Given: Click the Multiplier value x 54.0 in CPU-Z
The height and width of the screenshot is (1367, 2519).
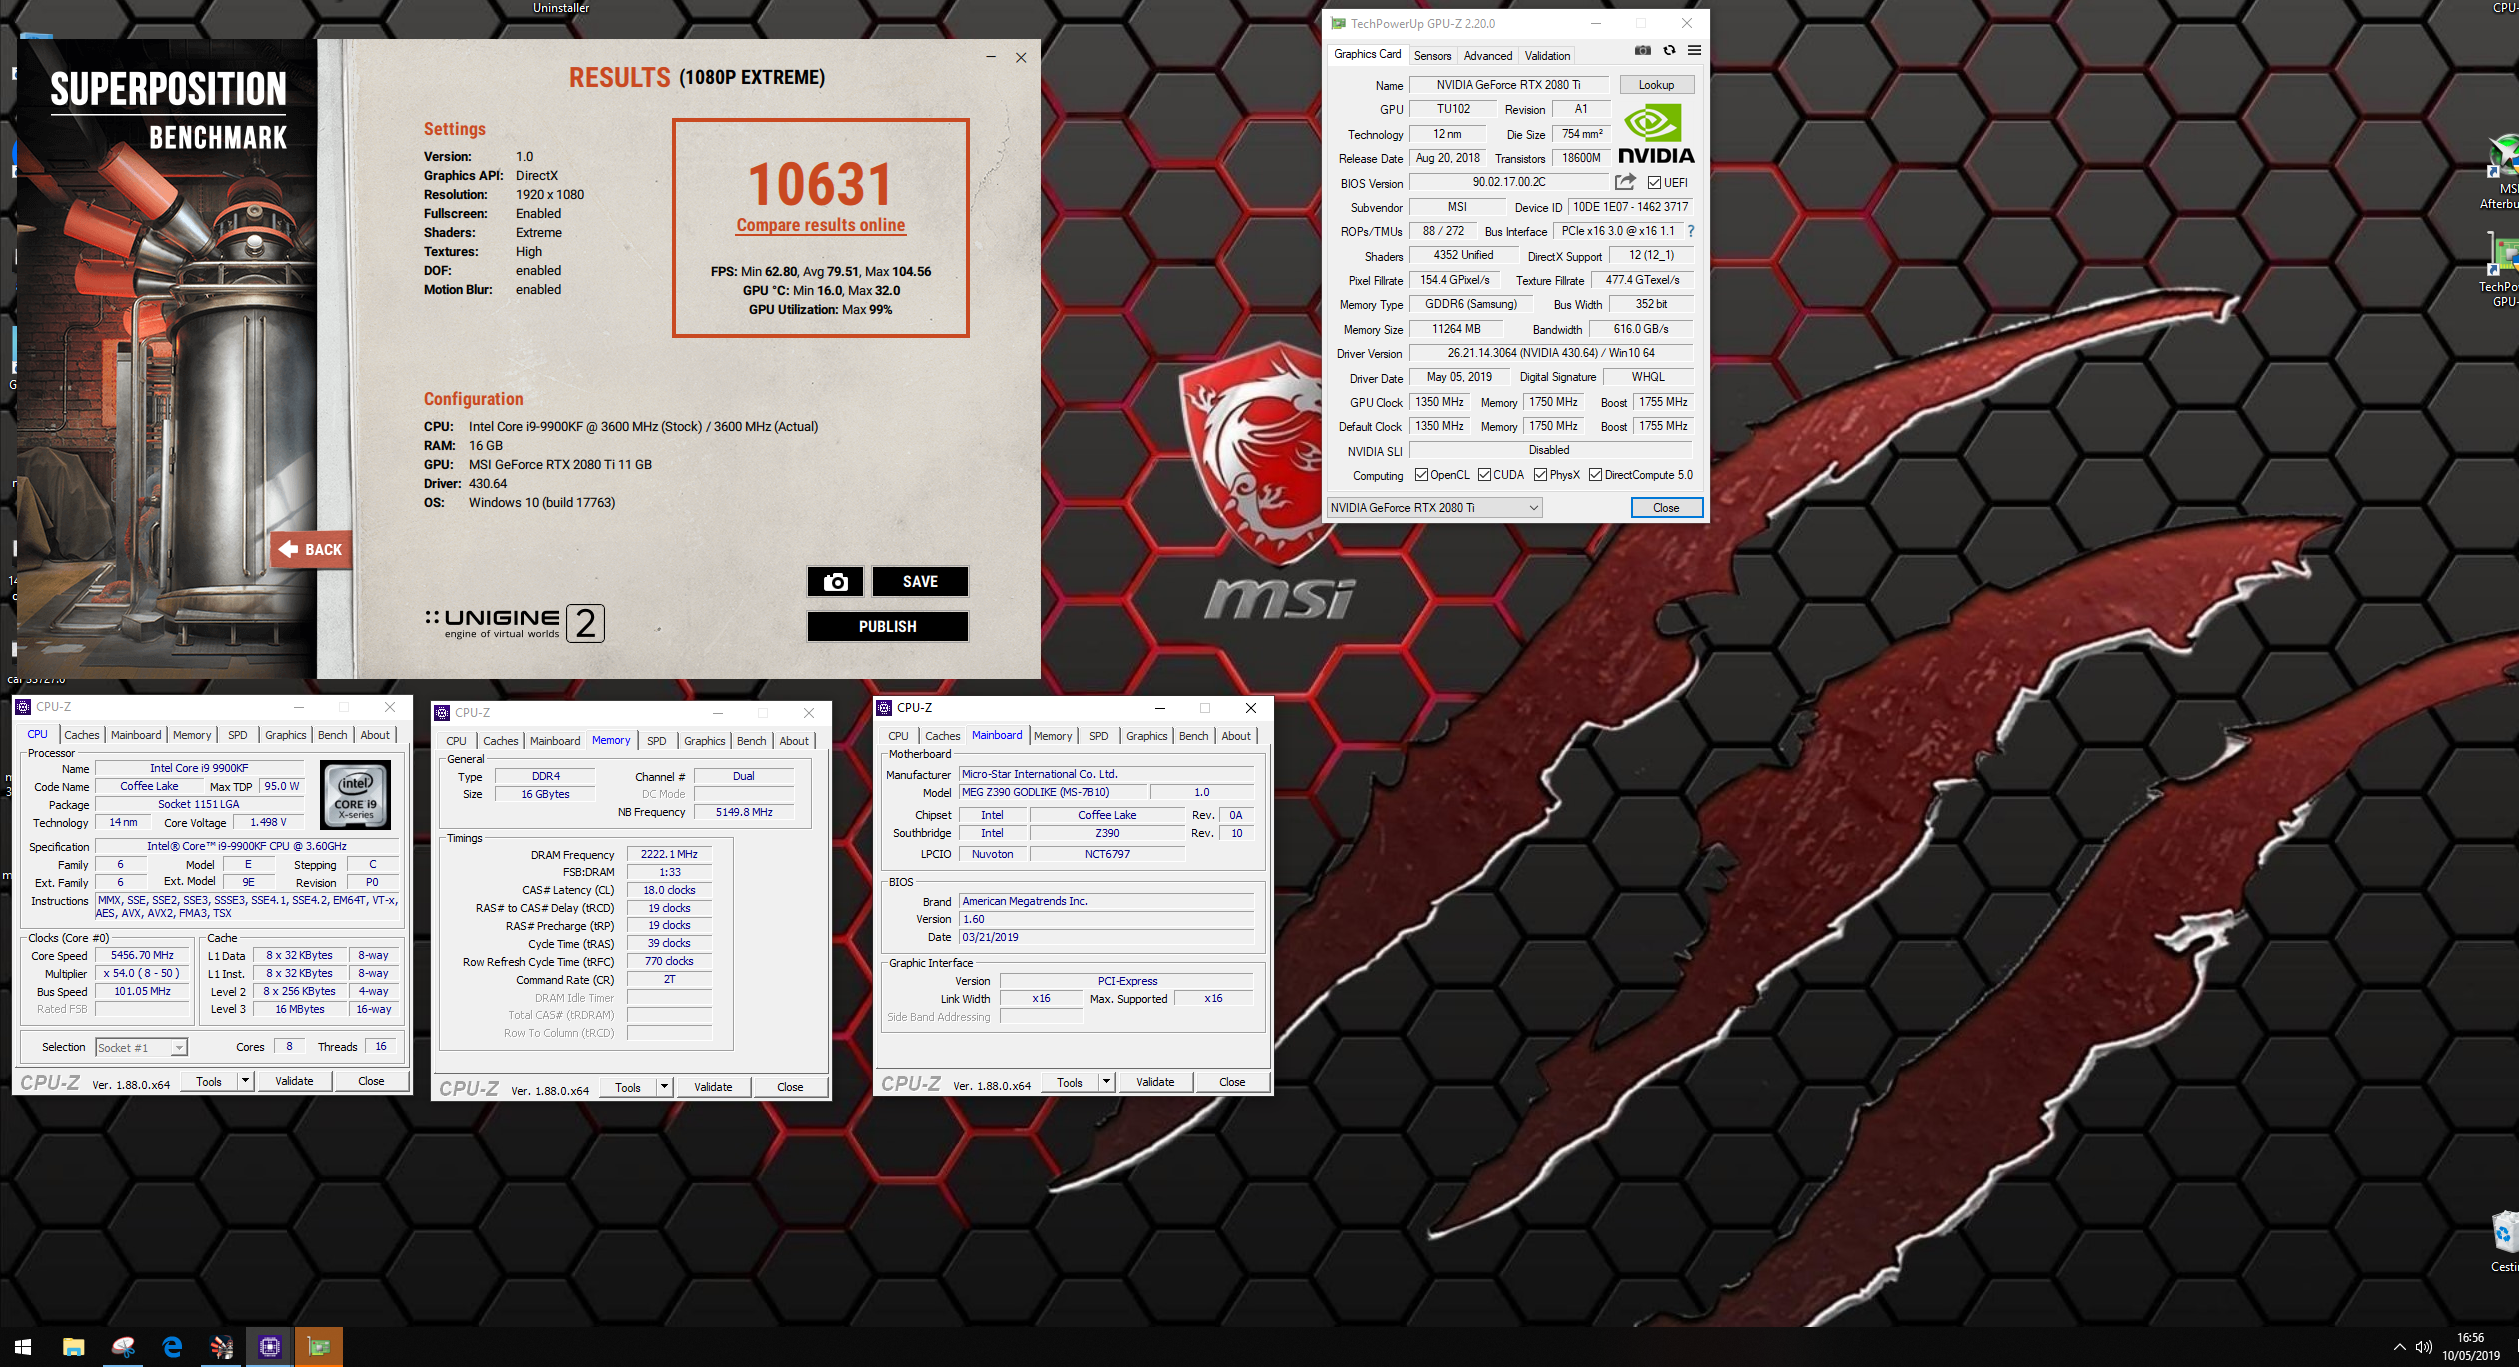Looking at the screenshot, I should [142, 974].
